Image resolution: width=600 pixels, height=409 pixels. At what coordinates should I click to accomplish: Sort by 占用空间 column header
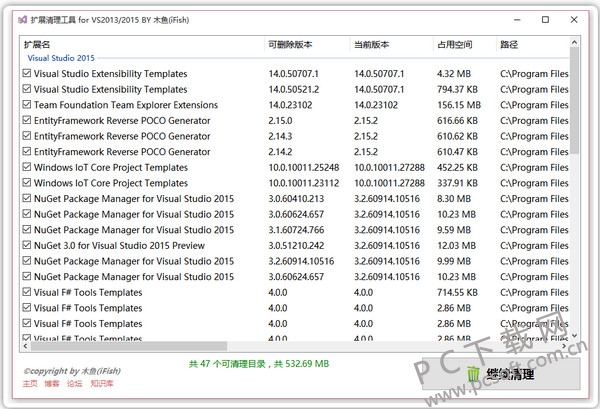(x=465, y=44)
